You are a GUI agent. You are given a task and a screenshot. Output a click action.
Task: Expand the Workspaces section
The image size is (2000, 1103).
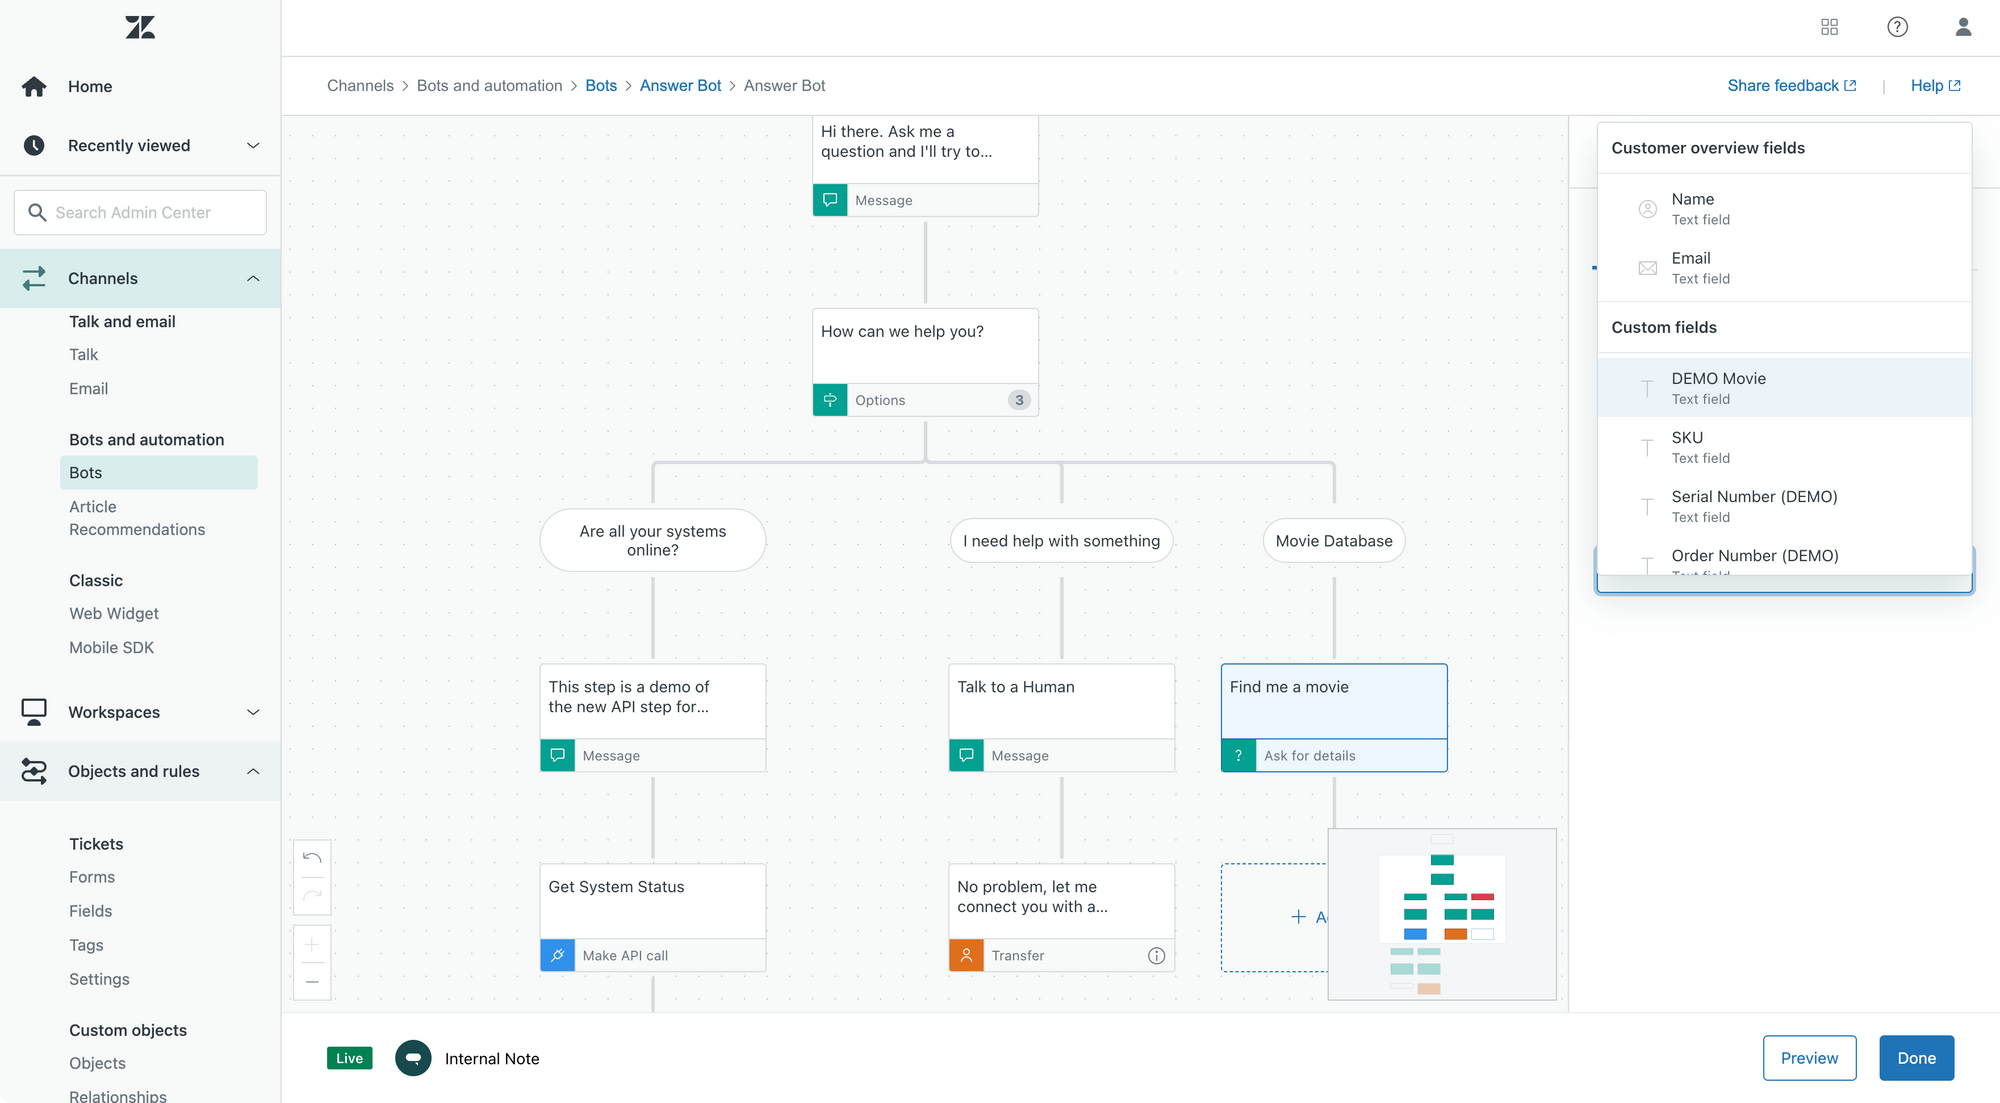[253, 712]
